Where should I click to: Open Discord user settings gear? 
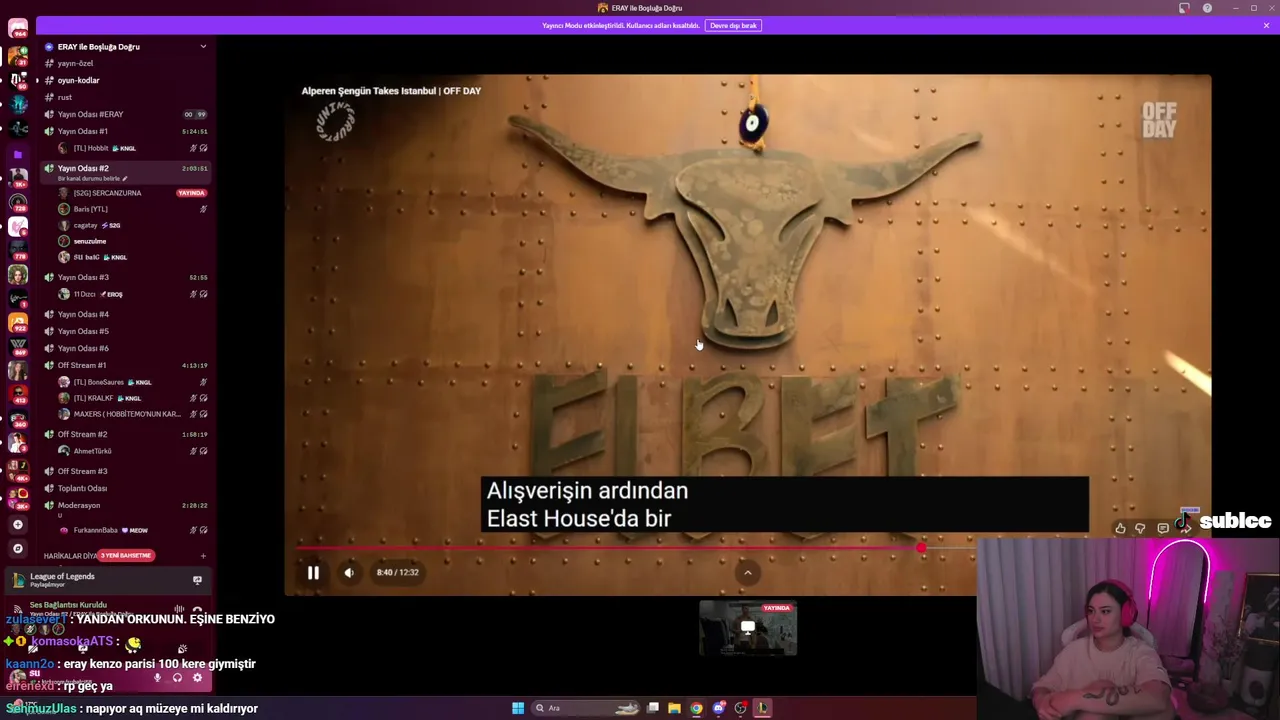click(x=197, y=678)
